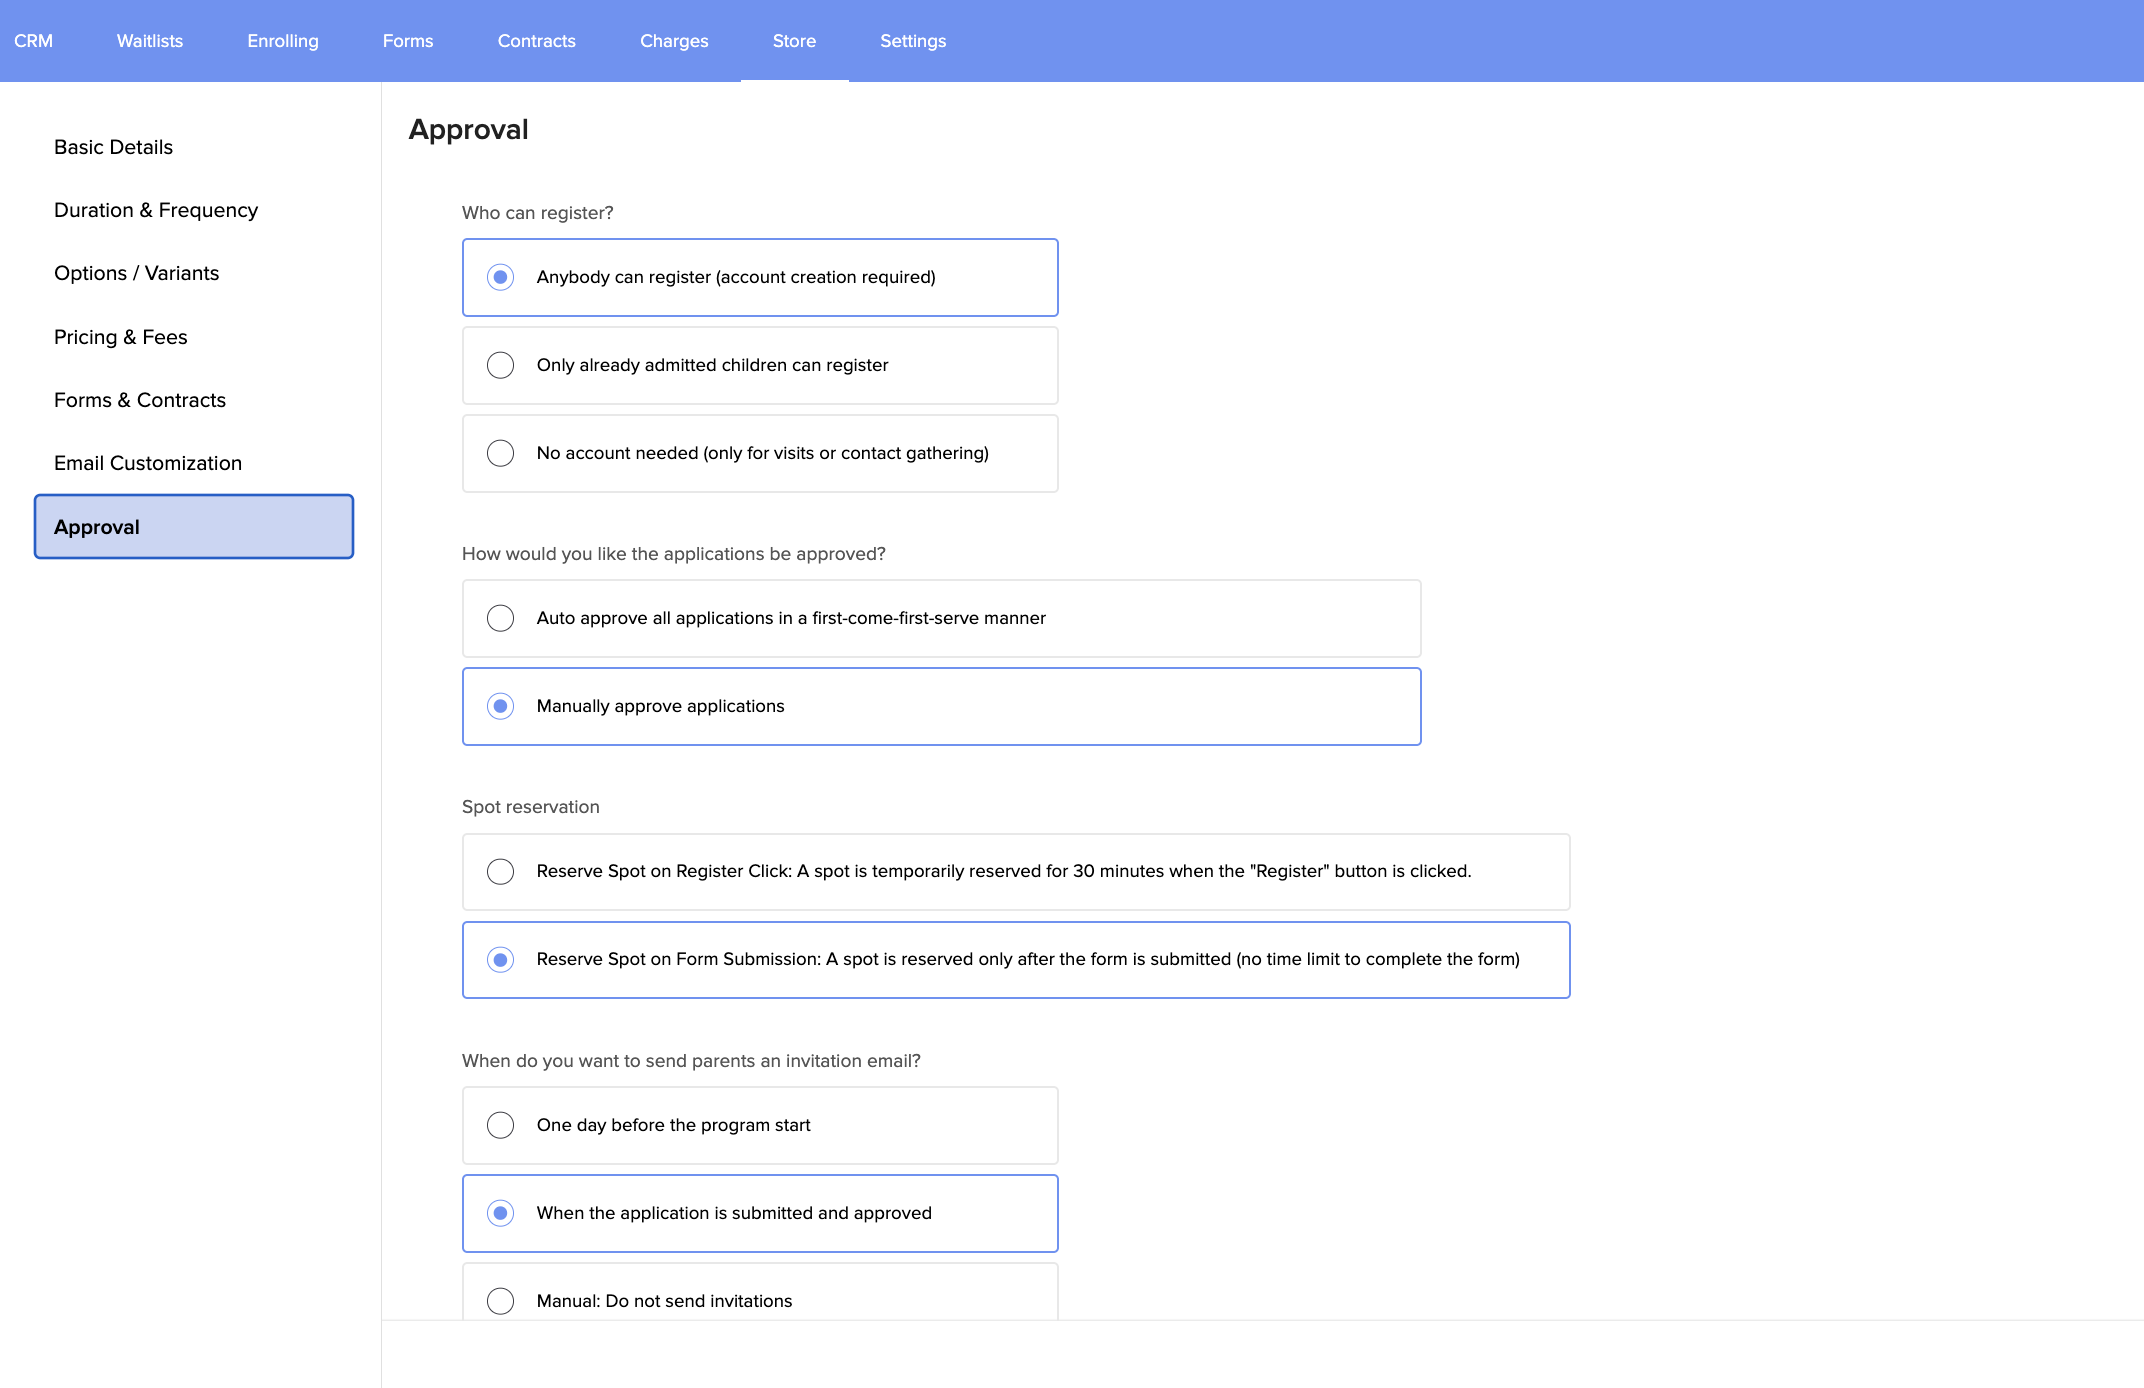Select 'When the application is submitted and approved'
The height and width of the screenshot is (1388, 2144).
click(x=501, y=1213)
